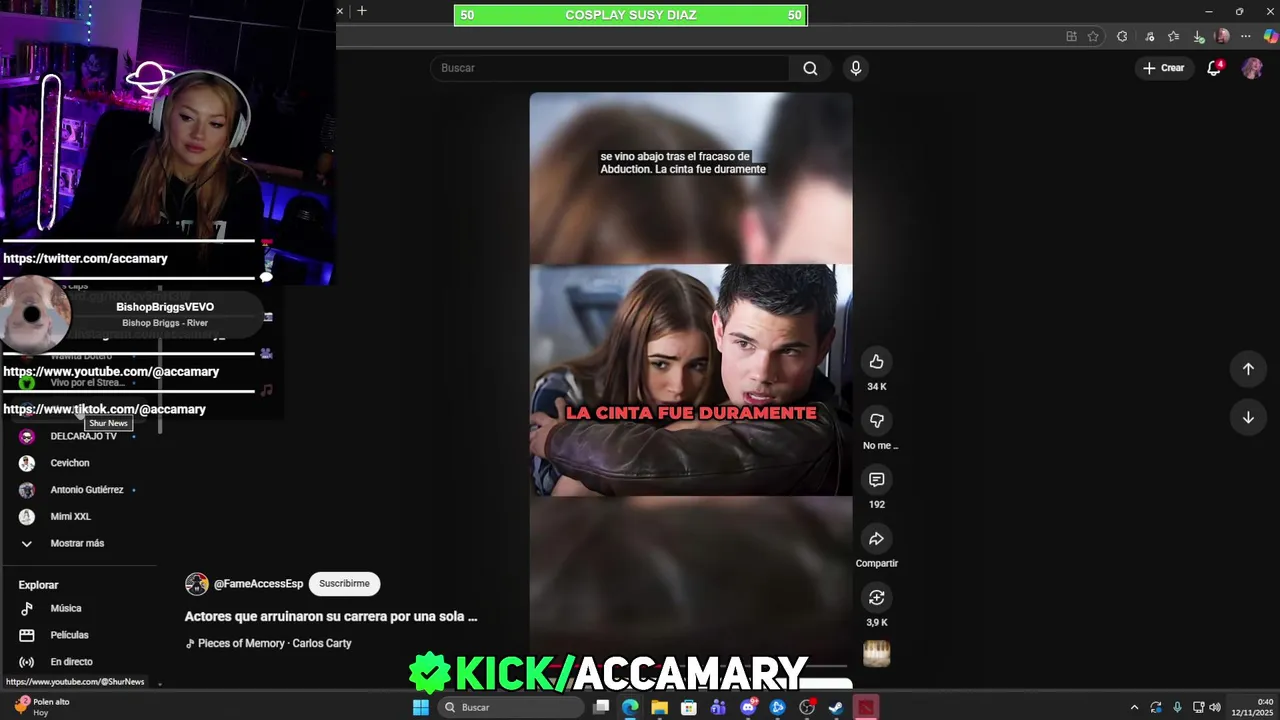The width and height of the screenshot is (1280, 720).
Task: Pause the Short by clicking the video
Action: [x=691, y=379]
